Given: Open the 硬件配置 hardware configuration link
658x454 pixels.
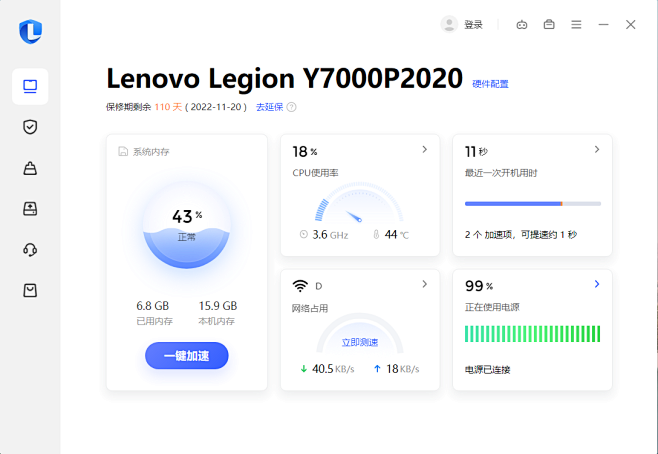Looking at the screenshot, I should (490, 84).
